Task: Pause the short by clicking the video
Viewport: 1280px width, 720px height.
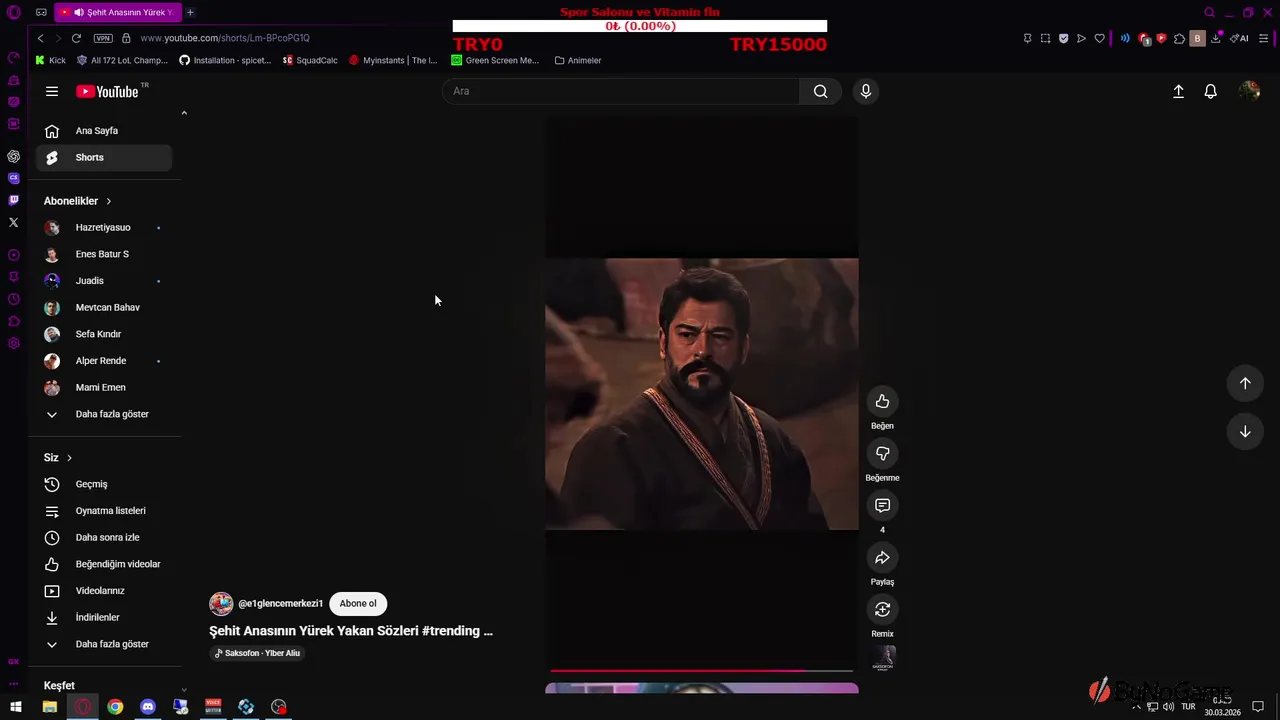Action: (701, 394)
